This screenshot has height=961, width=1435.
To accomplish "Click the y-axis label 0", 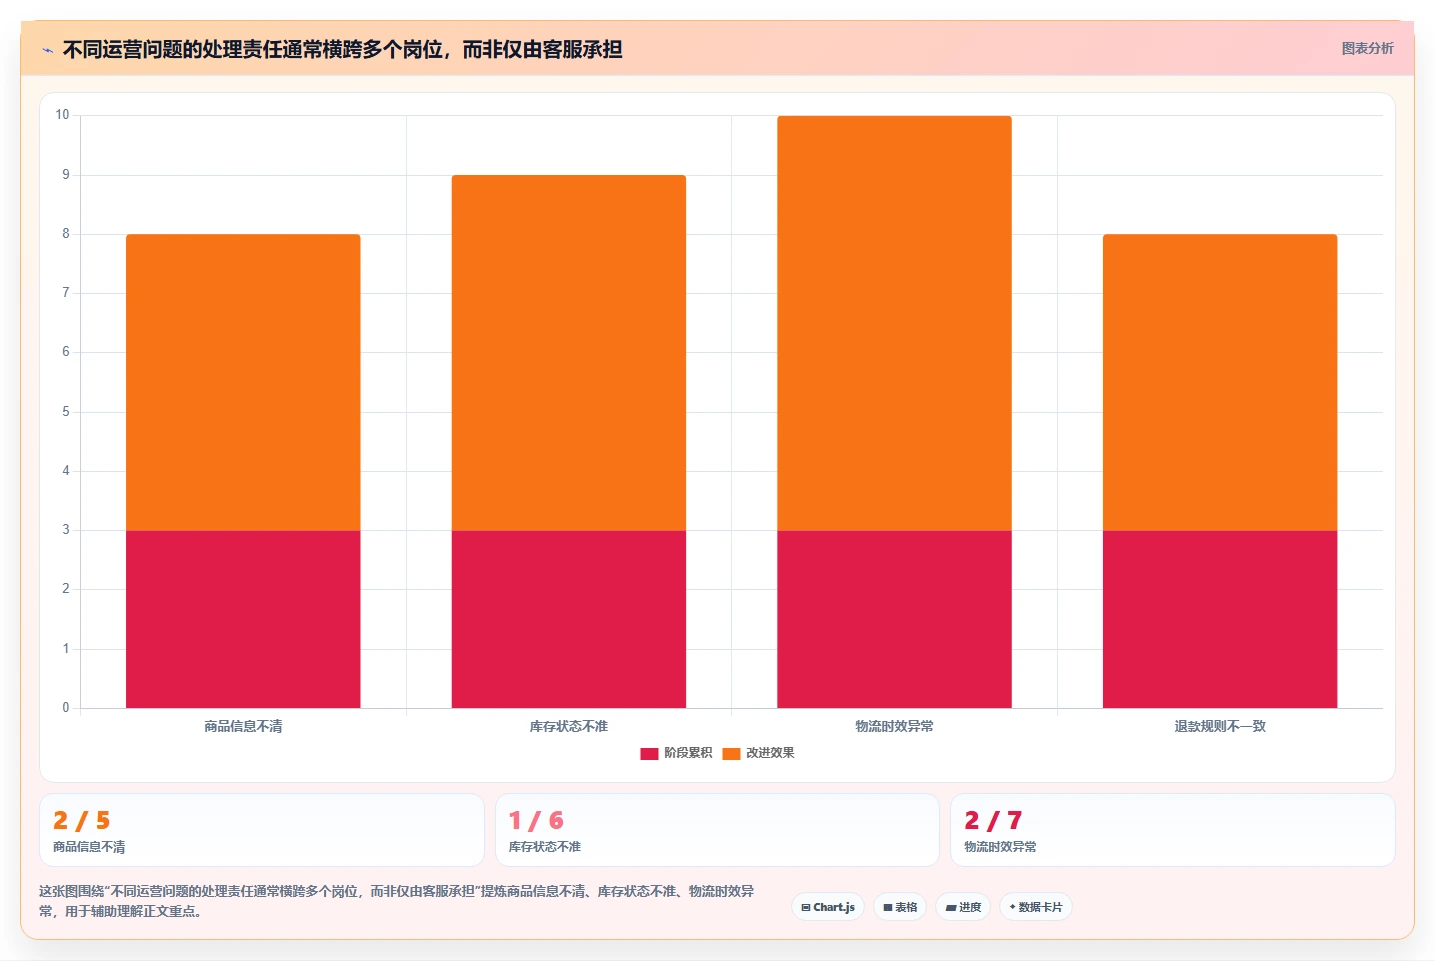I will (x=66, y=708).
